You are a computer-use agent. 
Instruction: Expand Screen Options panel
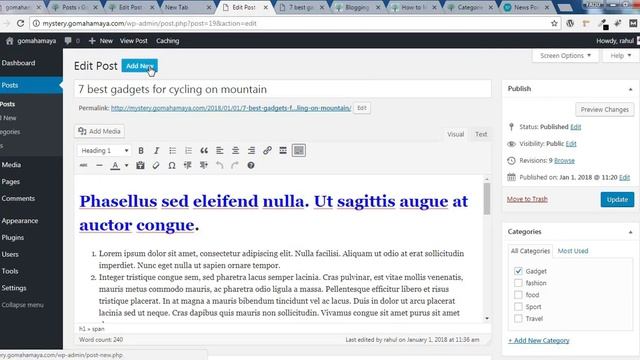(565, 56)
